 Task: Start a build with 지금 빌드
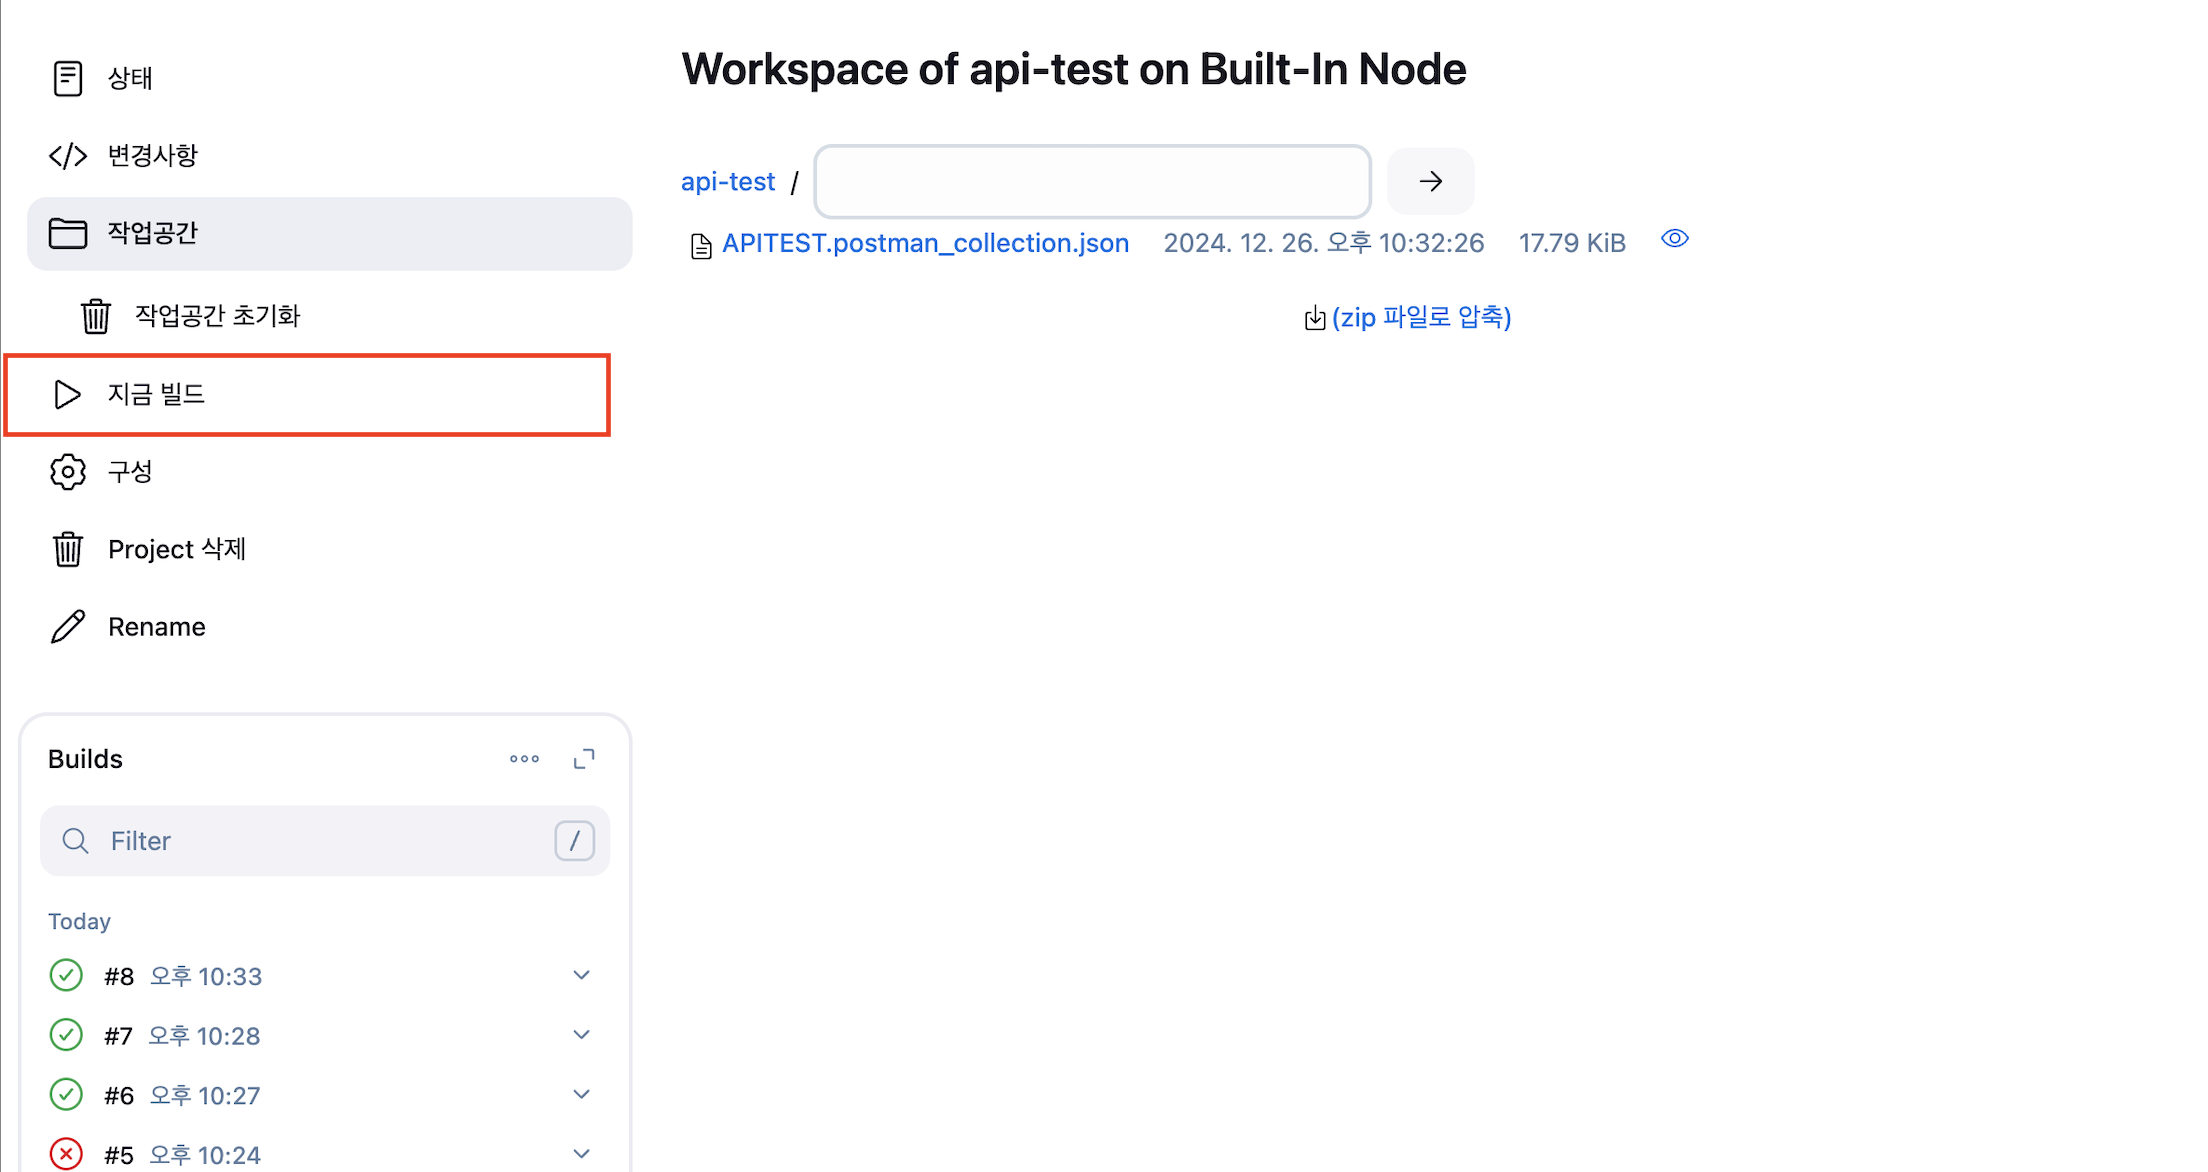click(156, 394)
